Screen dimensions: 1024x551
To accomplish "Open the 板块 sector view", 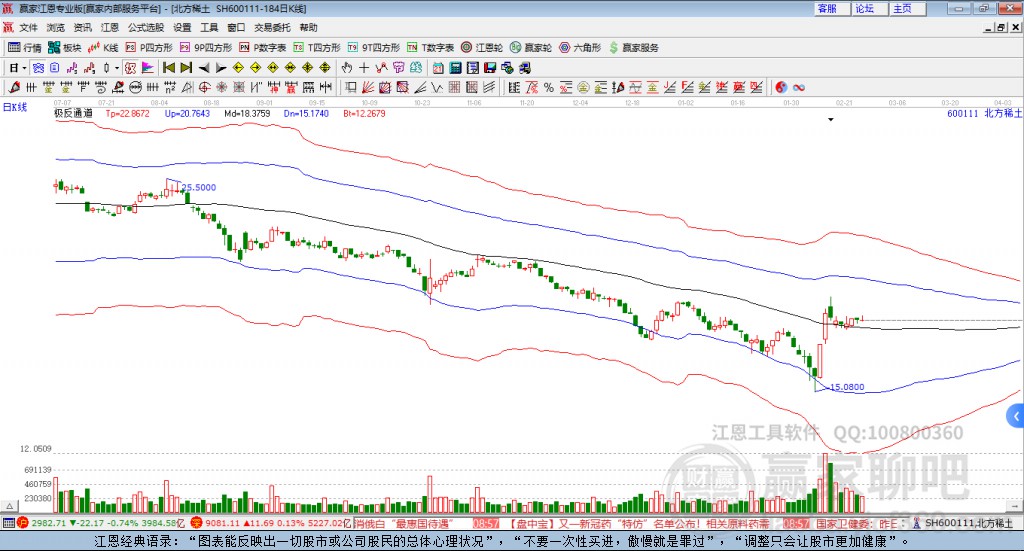I will tap(64, 48).
